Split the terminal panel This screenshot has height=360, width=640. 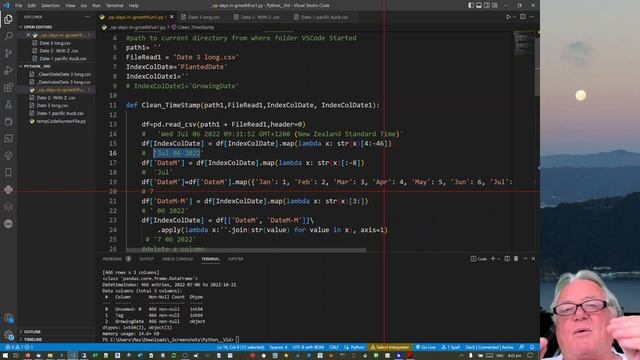click(507, 259)
